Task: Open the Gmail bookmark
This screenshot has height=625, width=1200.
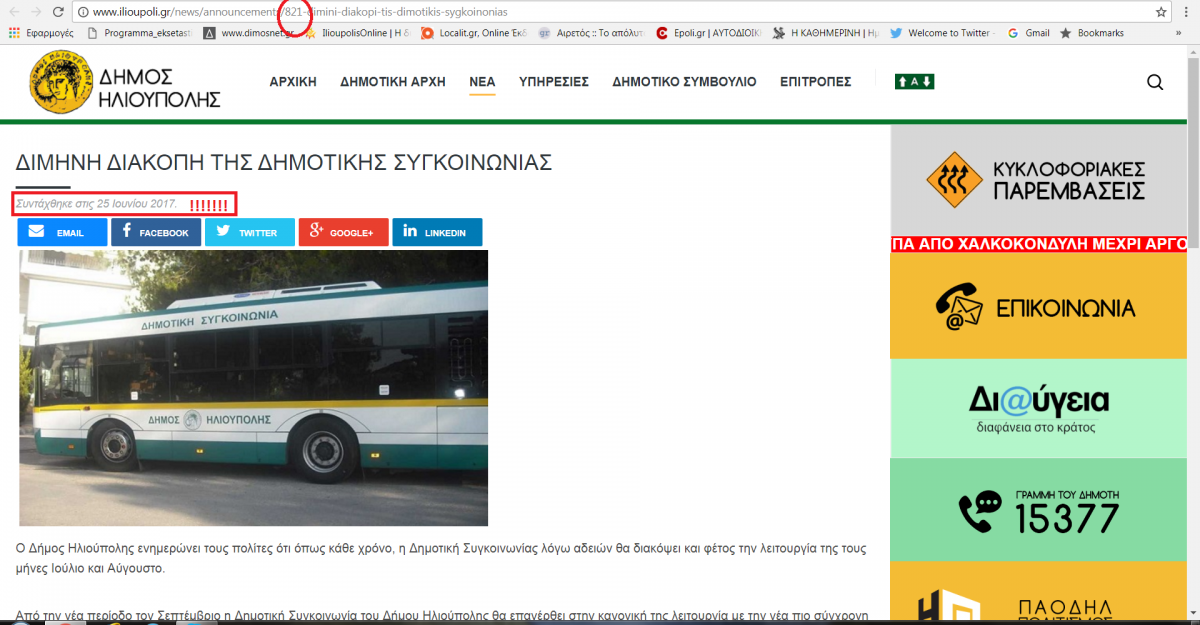Action: pos(1029,33)
